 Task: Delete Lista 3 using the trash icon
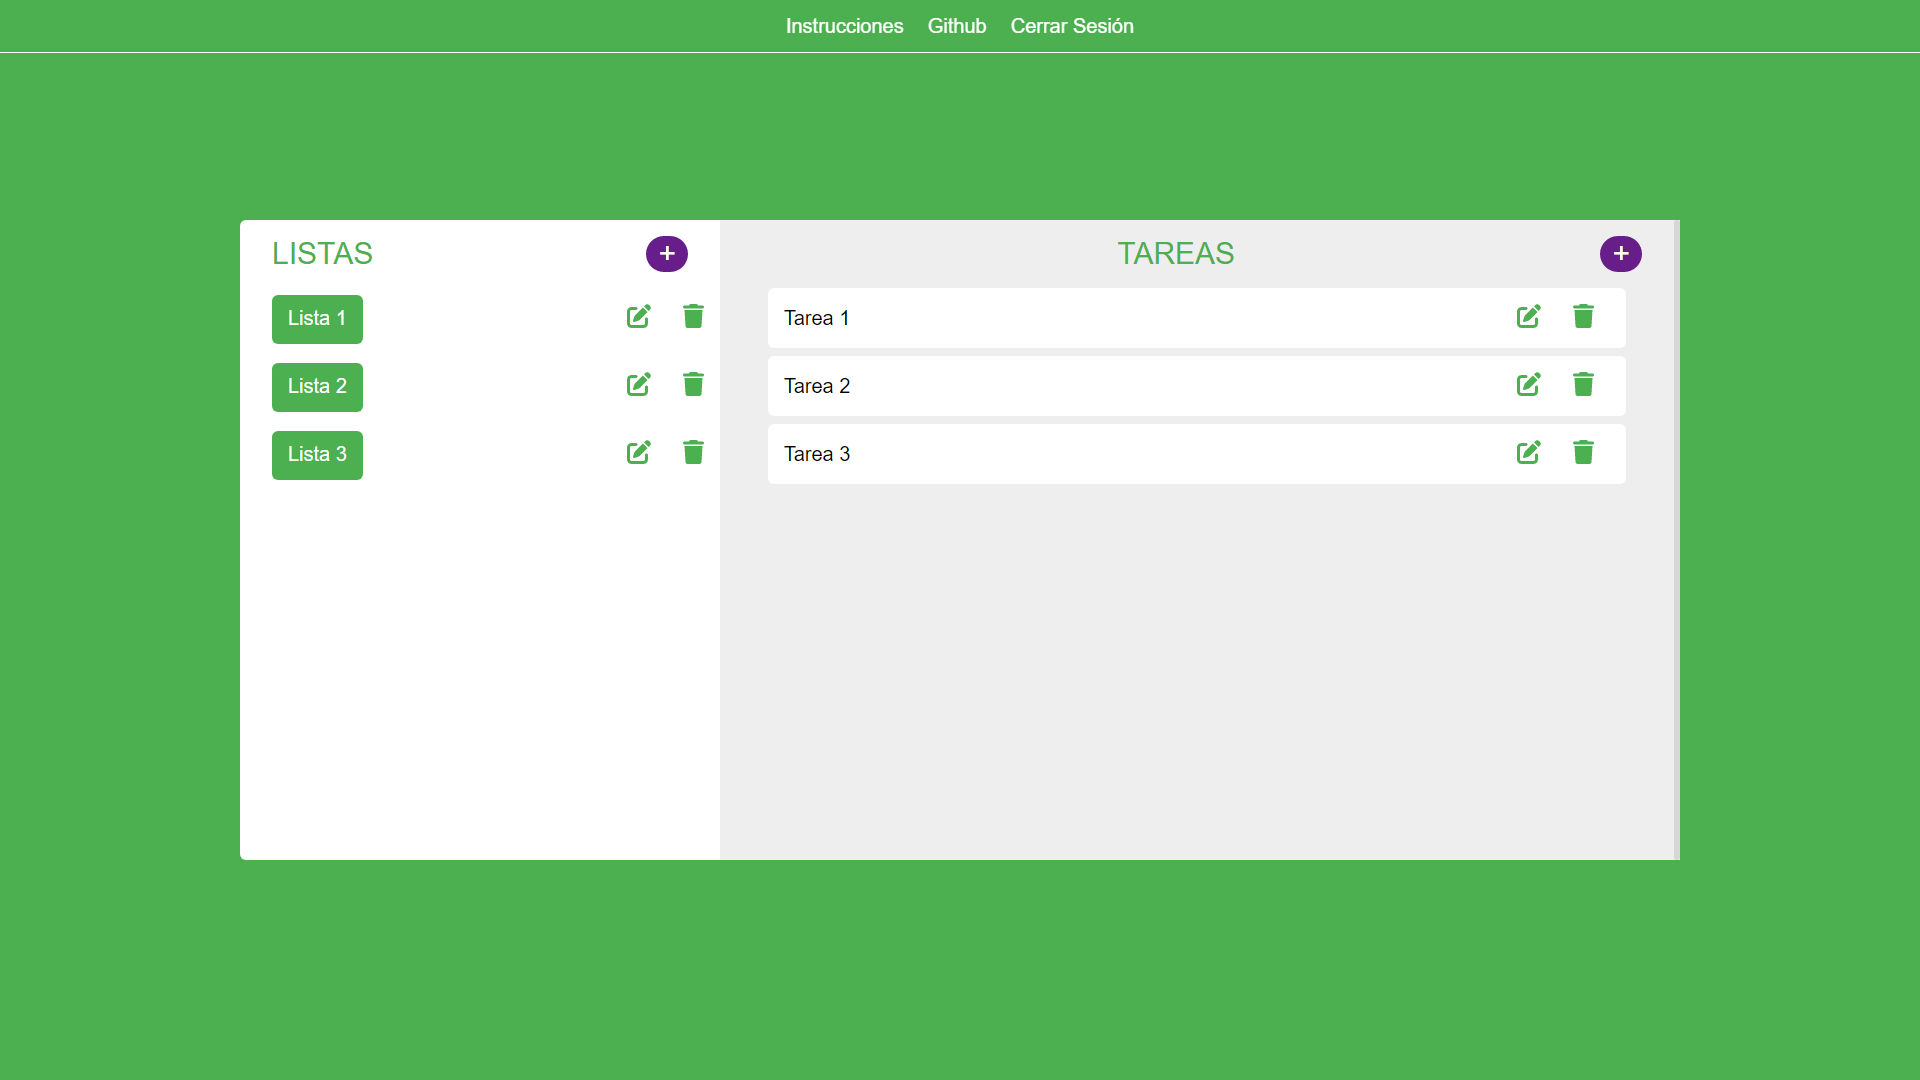(693, 452)
